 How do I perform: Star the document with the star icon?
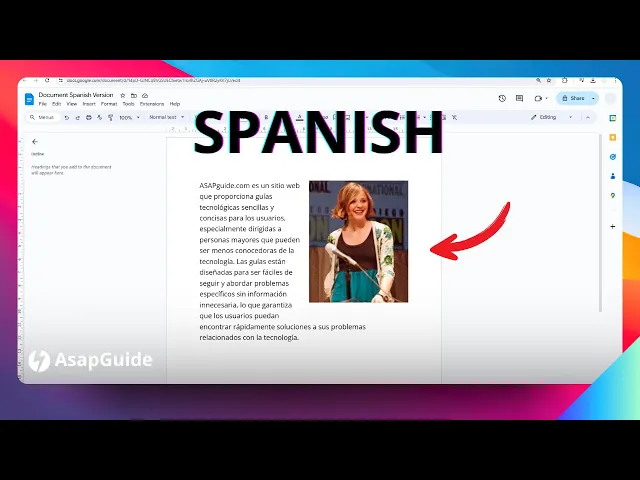pos(122,95)
